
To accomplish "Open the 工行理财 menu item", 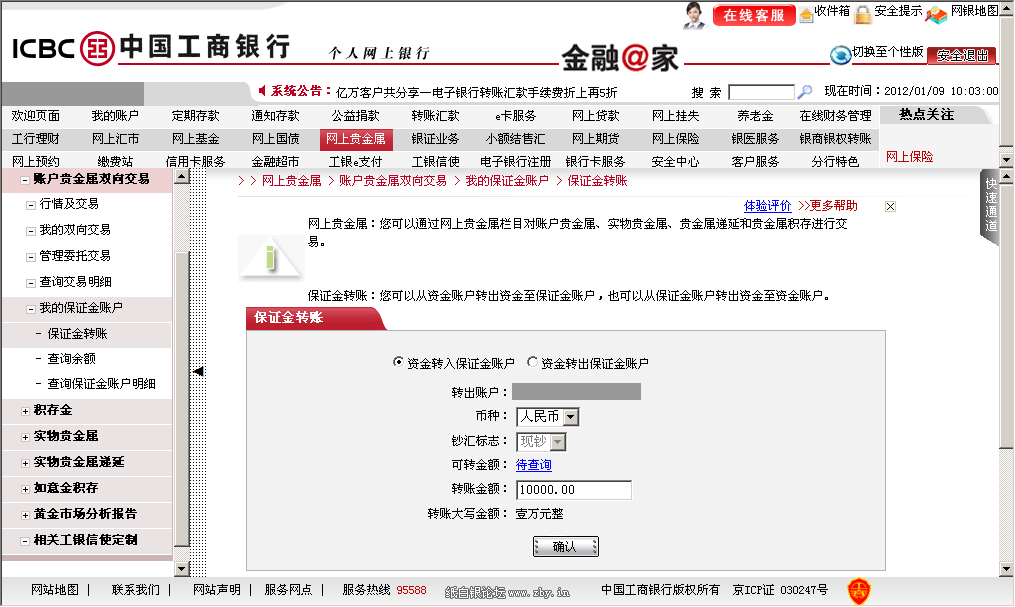I will click(36, 139).
